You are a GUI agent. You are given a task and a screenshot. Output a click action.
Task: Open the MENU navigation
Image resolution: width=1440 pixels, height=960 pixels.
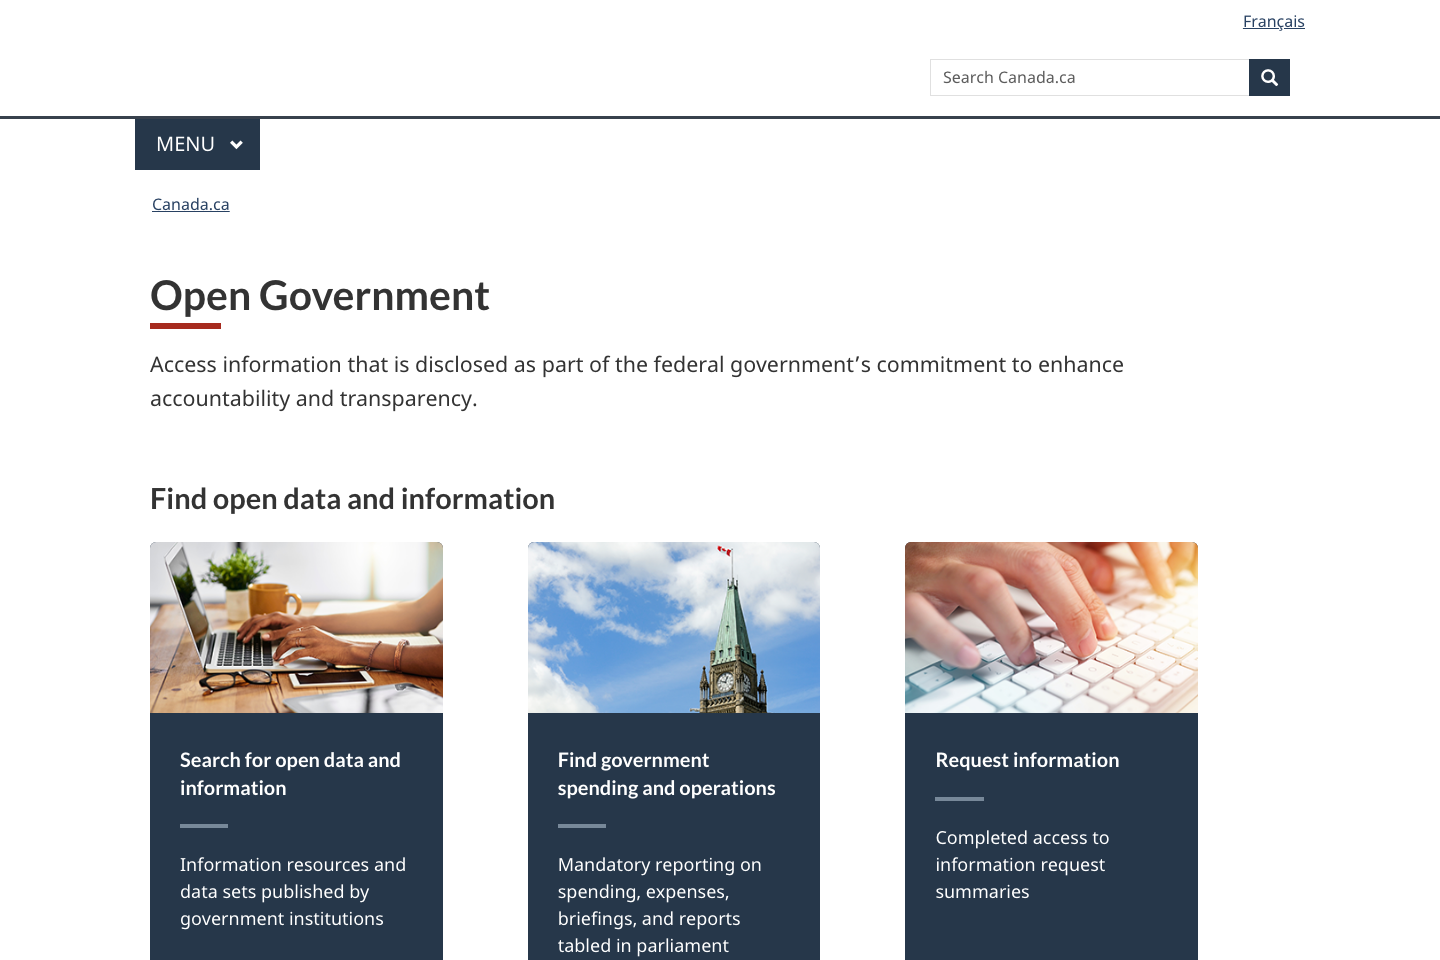pyautogui.click(x=196, y=144)
